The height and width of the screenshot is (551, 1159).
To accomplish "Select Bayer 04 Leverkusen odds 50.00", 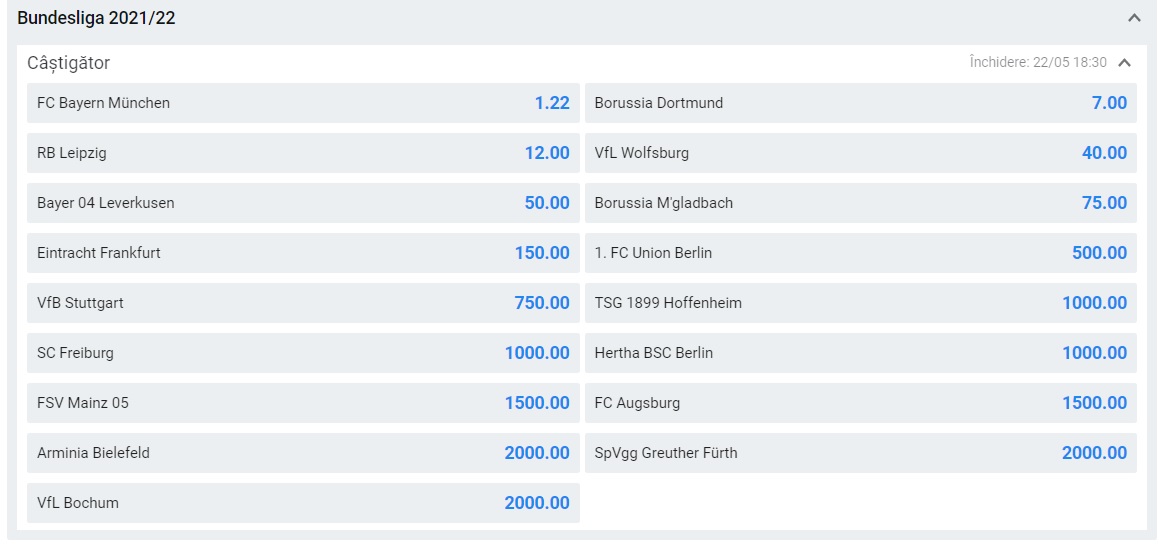I will [303, 203].
